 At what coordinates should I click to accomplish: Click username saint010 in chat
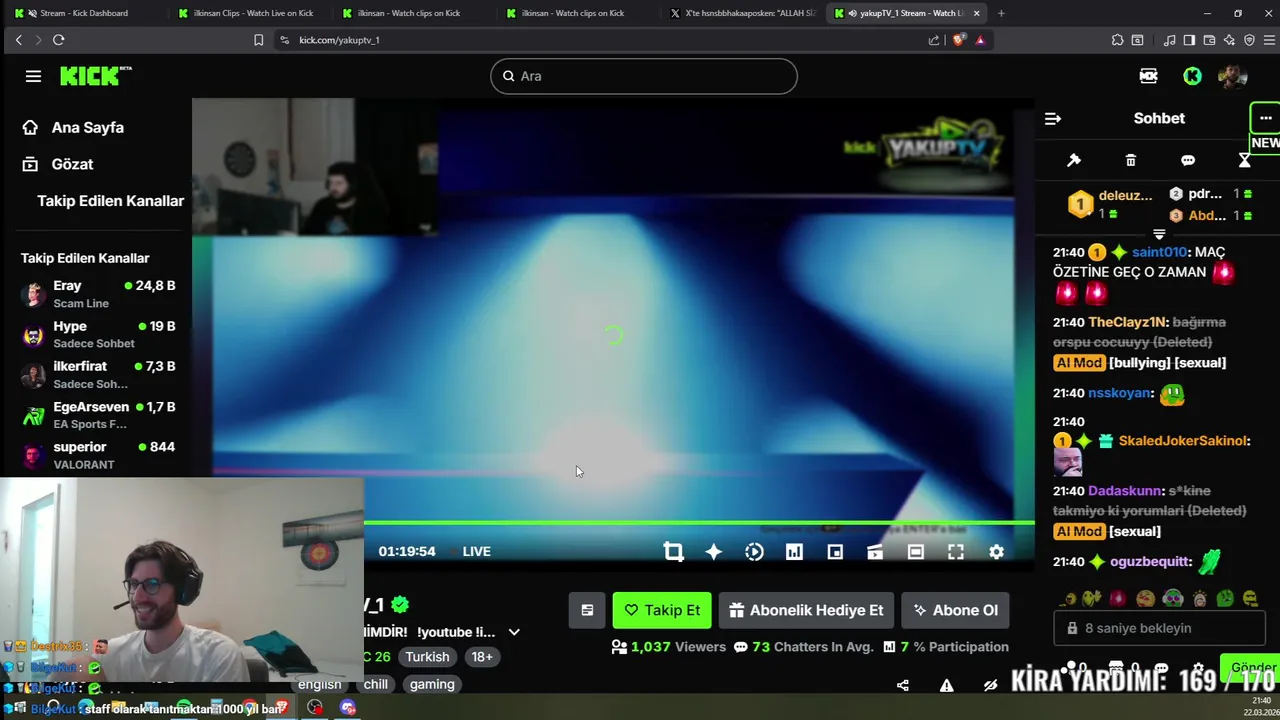(x=1159, y=252)
